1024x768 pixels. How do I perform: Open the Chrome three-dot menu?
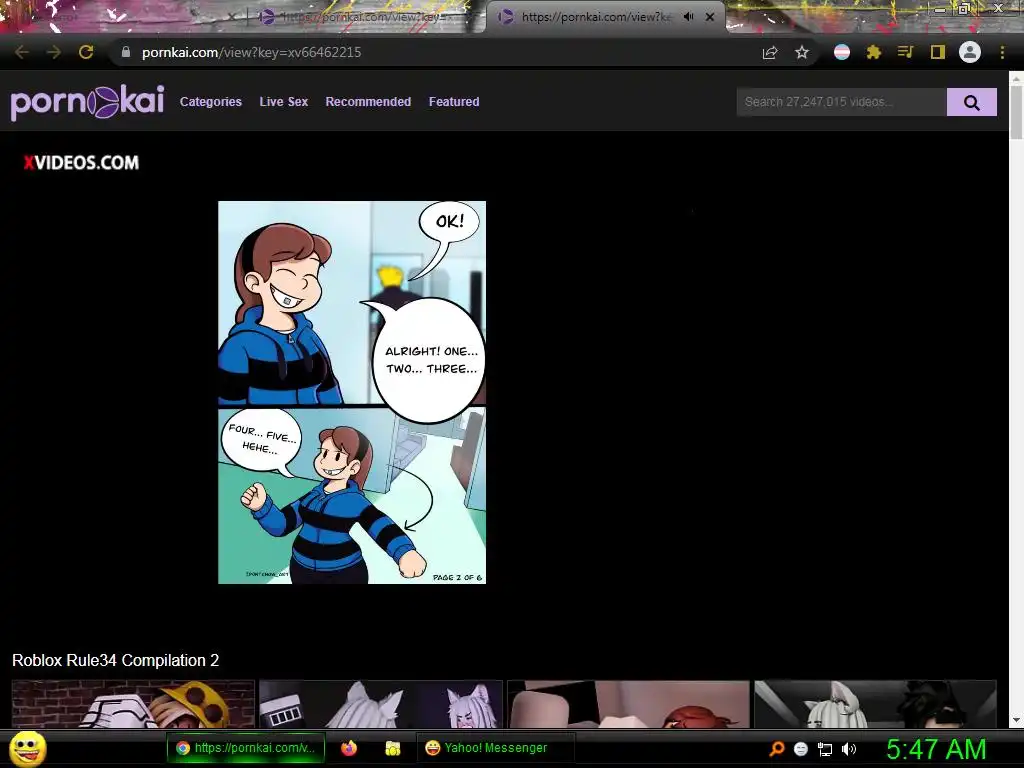(1002, 52)
